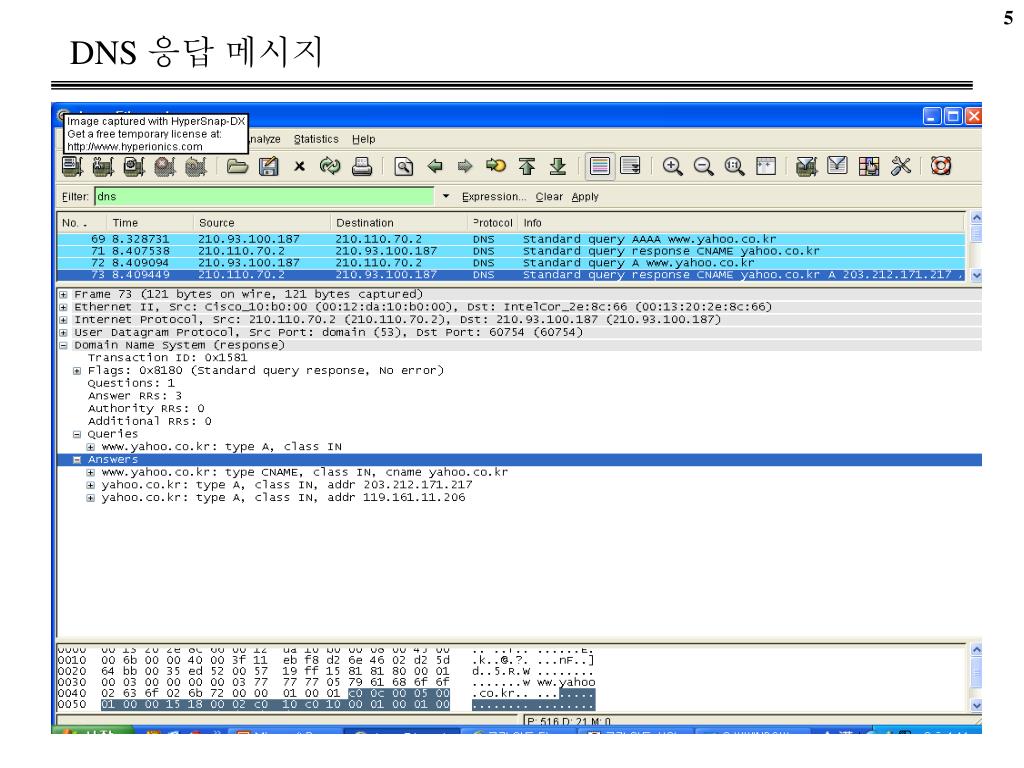Open Help lifebuoy icon
The height and width of the screenshot is (768, 1024).
940,166
